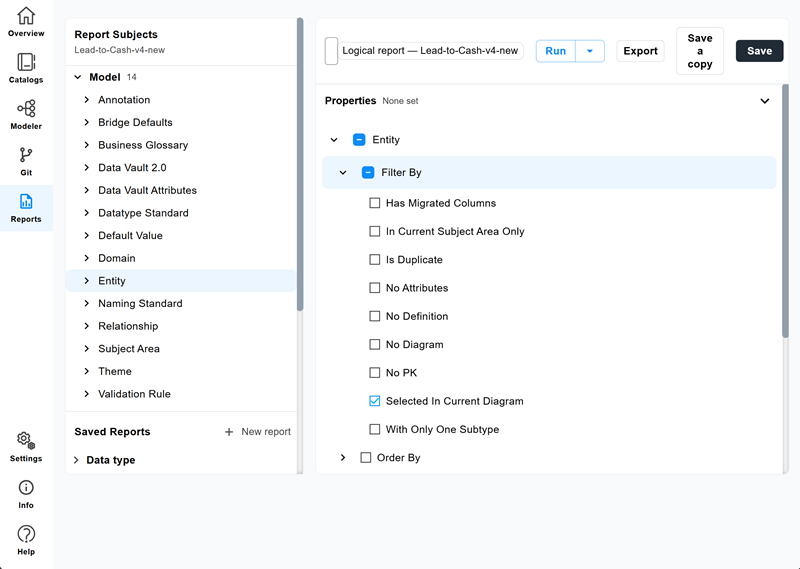Screen dimensions: 800x569
Task: Check With Only One Subtype
Action: [374, 429]
